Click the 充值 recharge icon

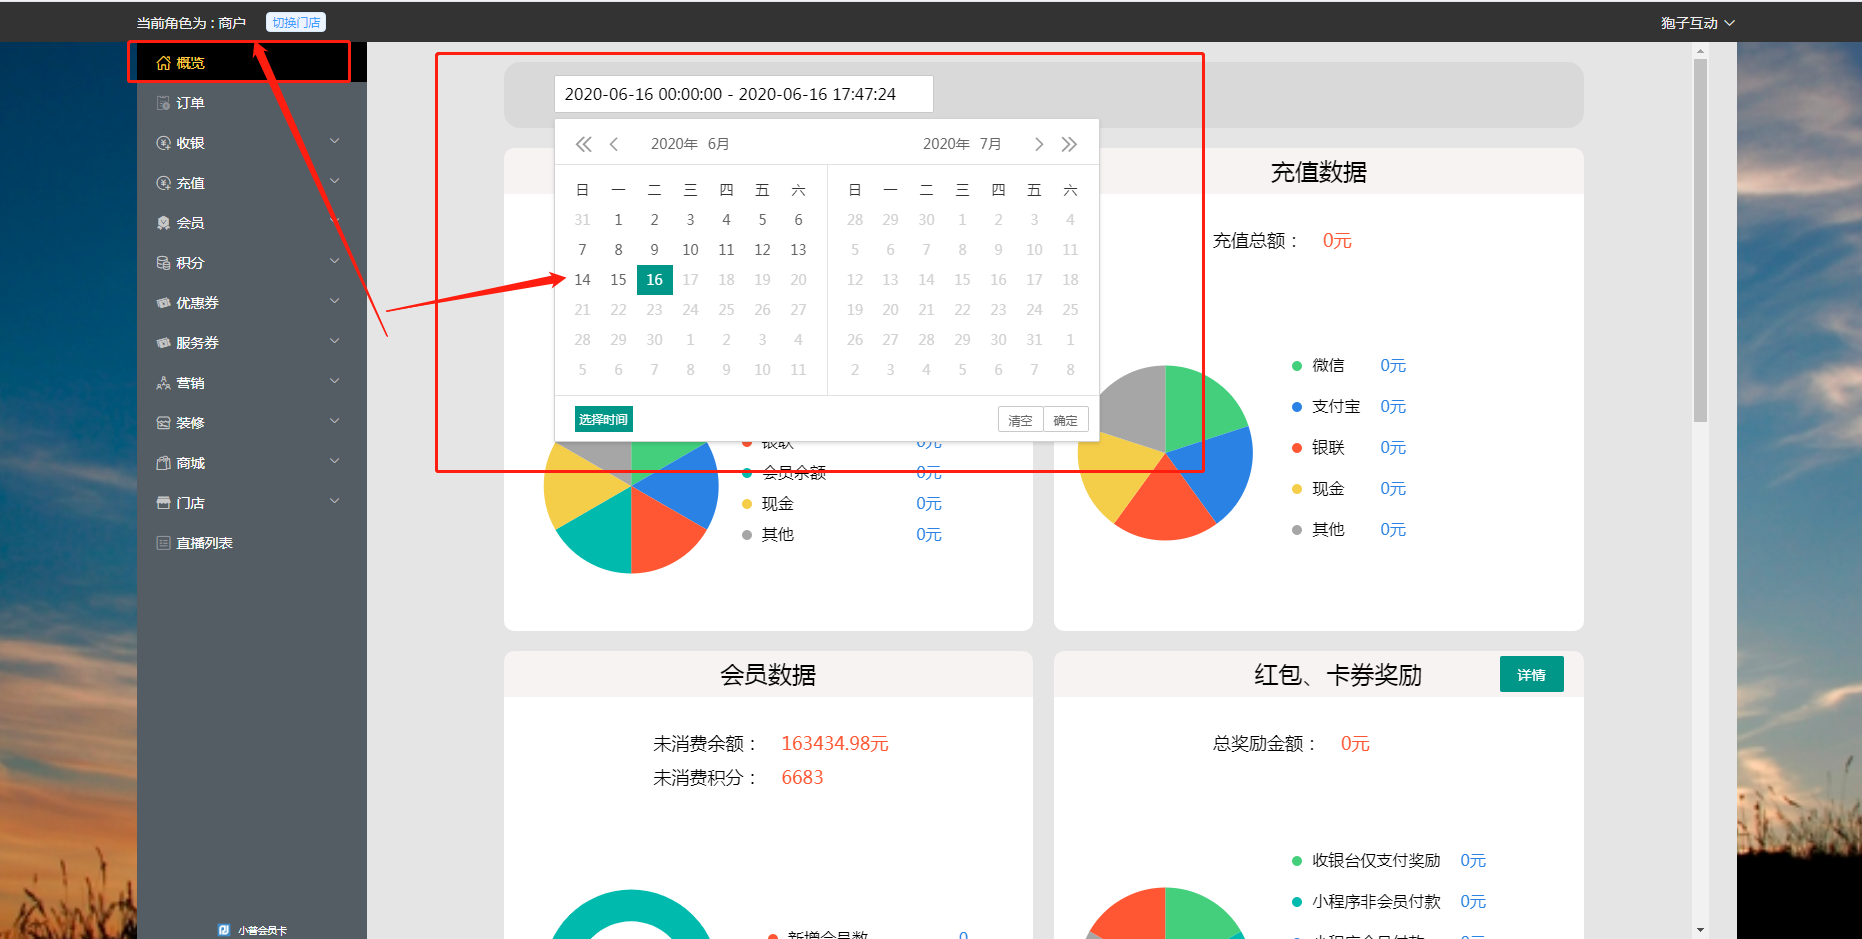pos(164,183)
